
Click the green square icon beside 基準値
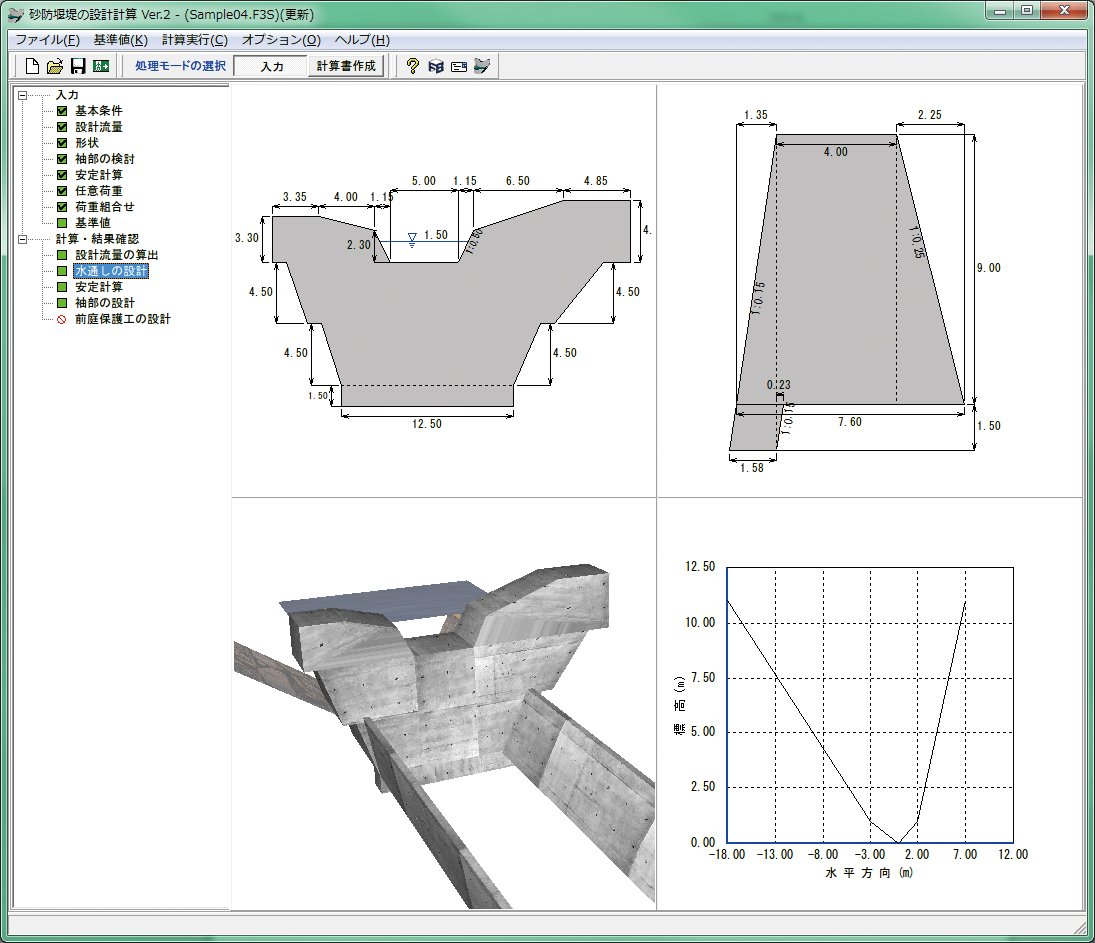tap(62, 223)
